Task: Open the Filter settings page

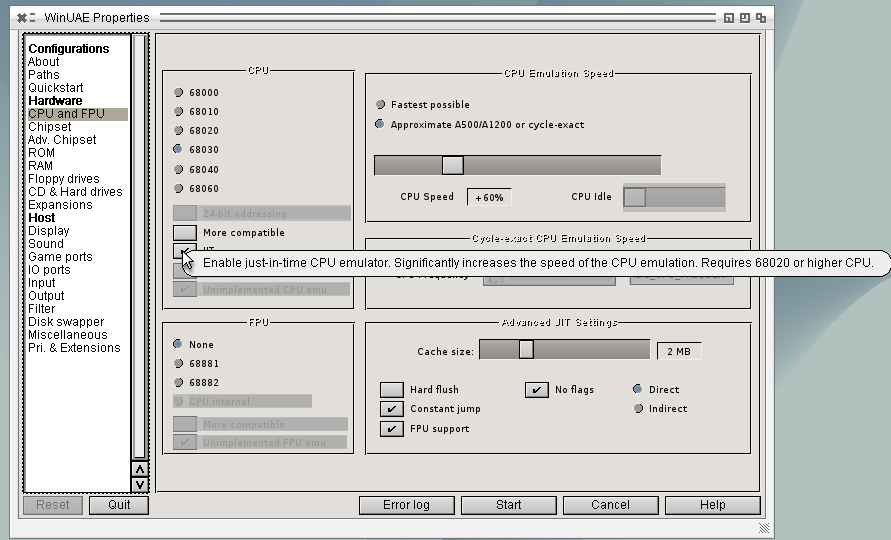Action: (41, 309)
